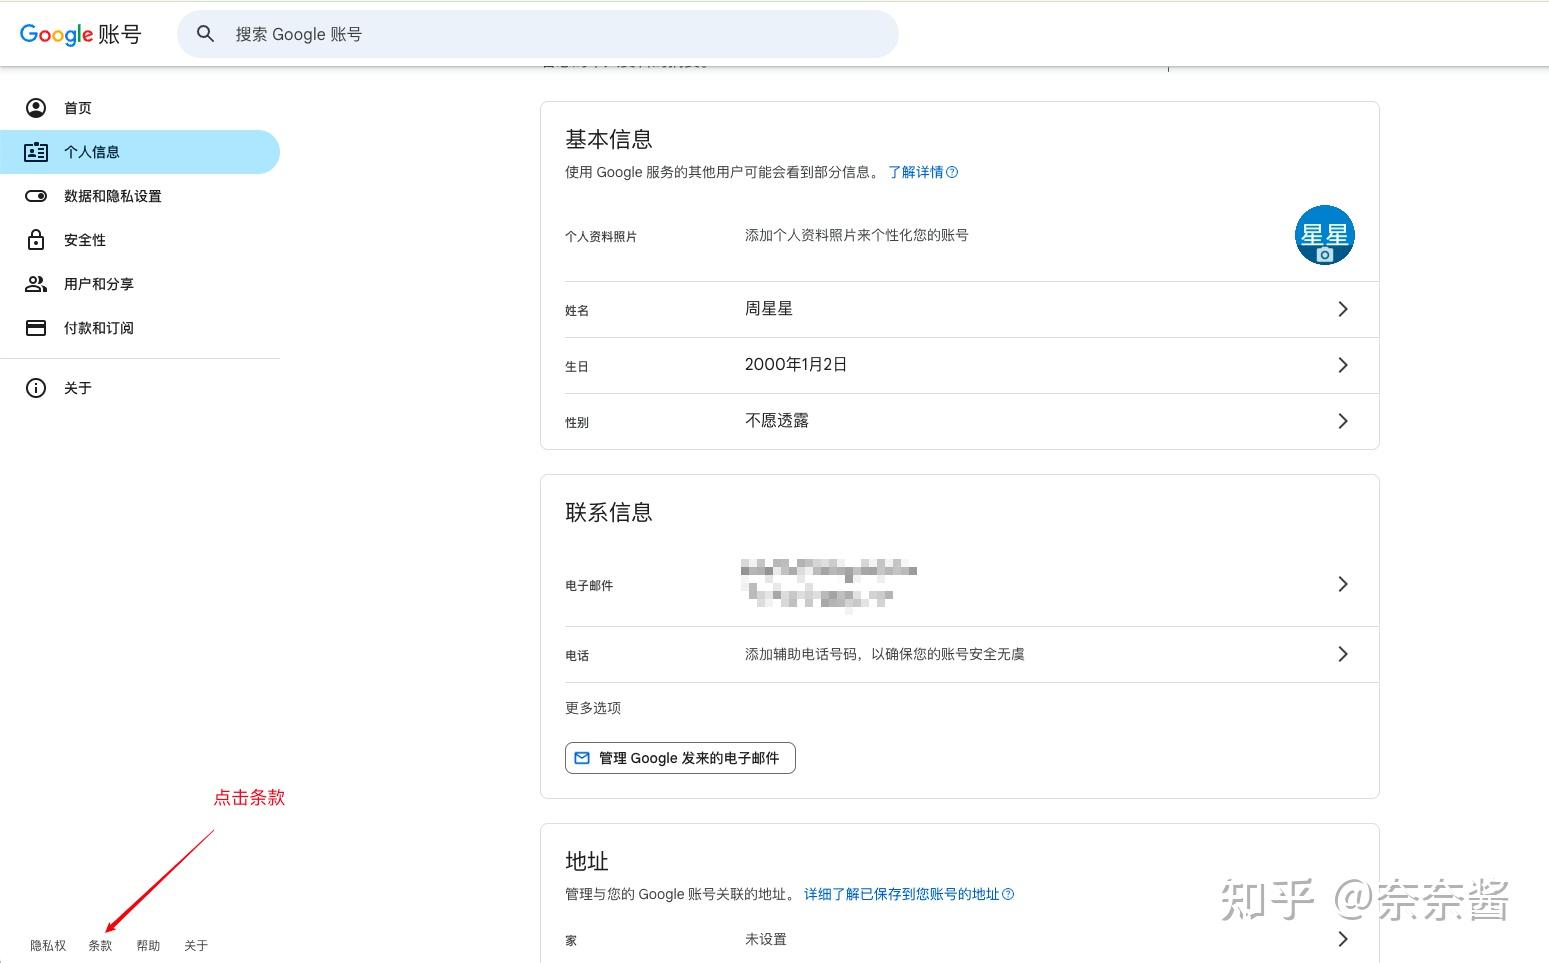Viewport: 1549px width, 963px height.
Task: Click the 数据和隐私设置 toggle icon
Action: (x=36, y=196)
